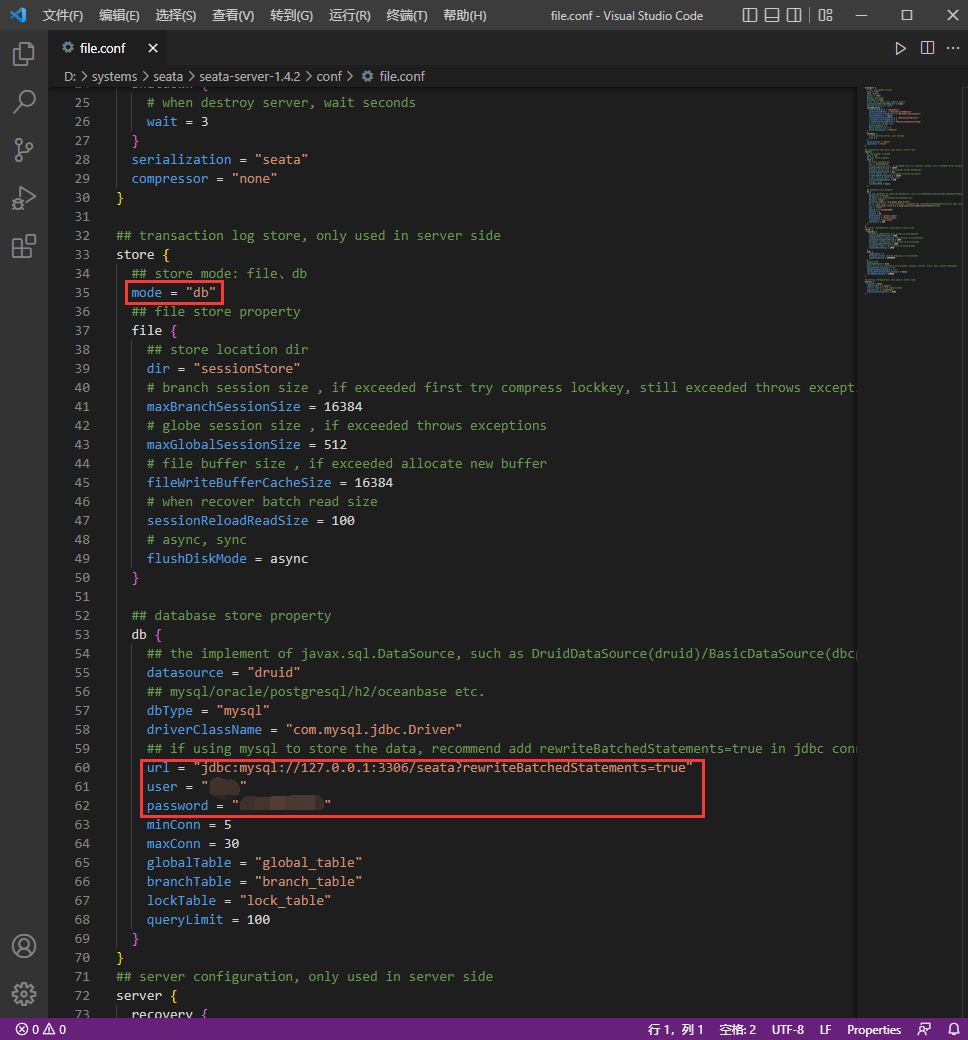968x1040 pixels.
Task: Click 'seata-server-1.4.2' breadcrumb segment
Action: click(x=249, y=76)
